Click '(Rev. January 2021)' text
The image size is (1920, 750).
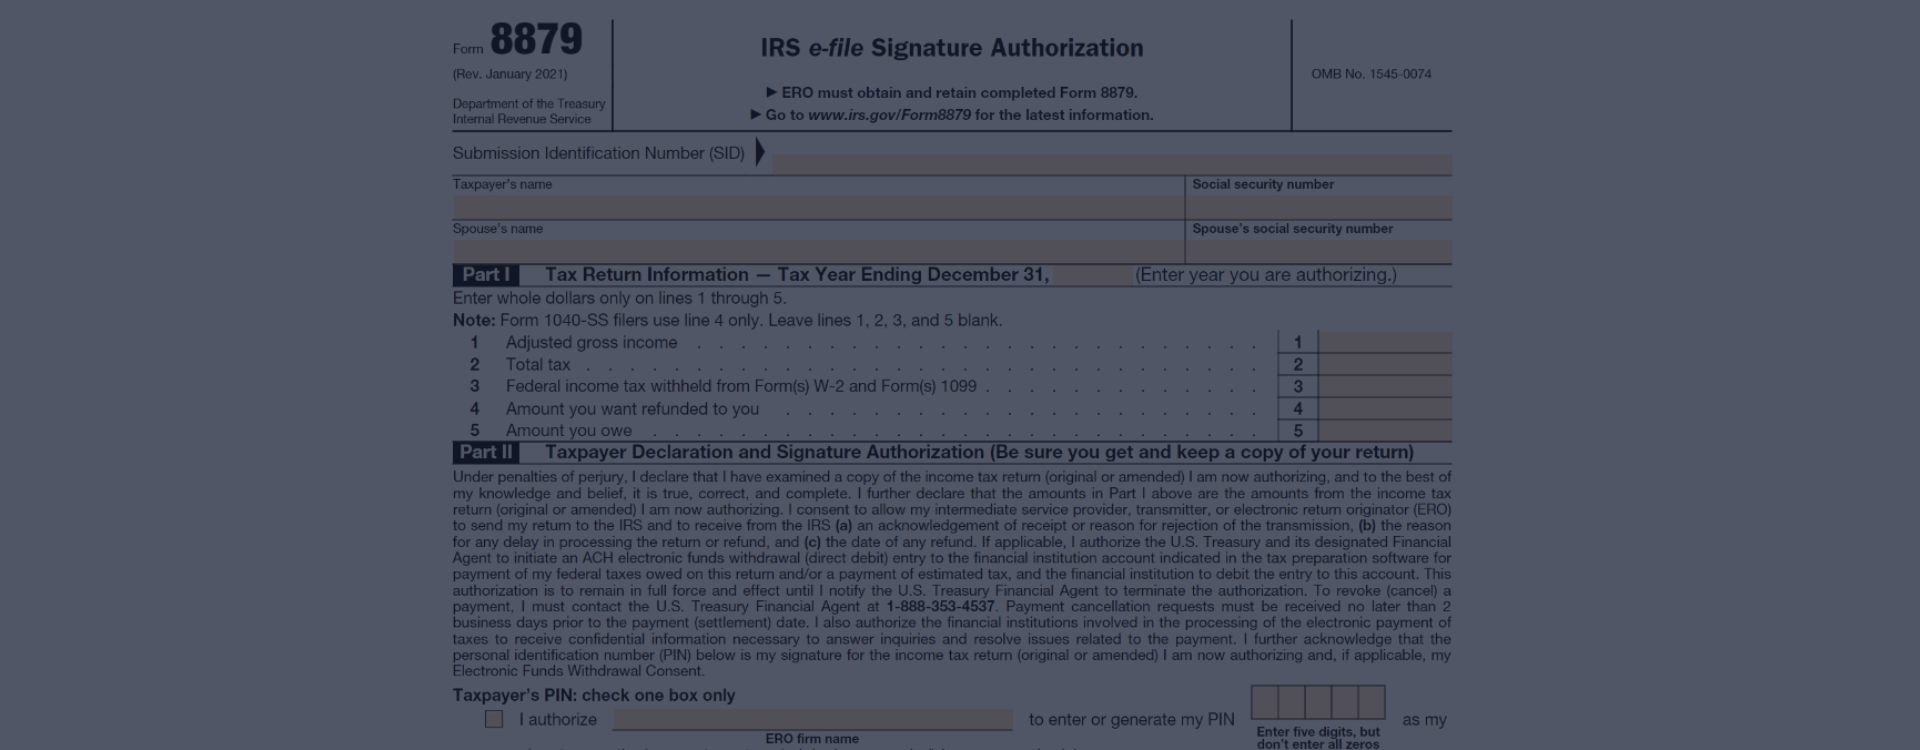tap(510, 74)
